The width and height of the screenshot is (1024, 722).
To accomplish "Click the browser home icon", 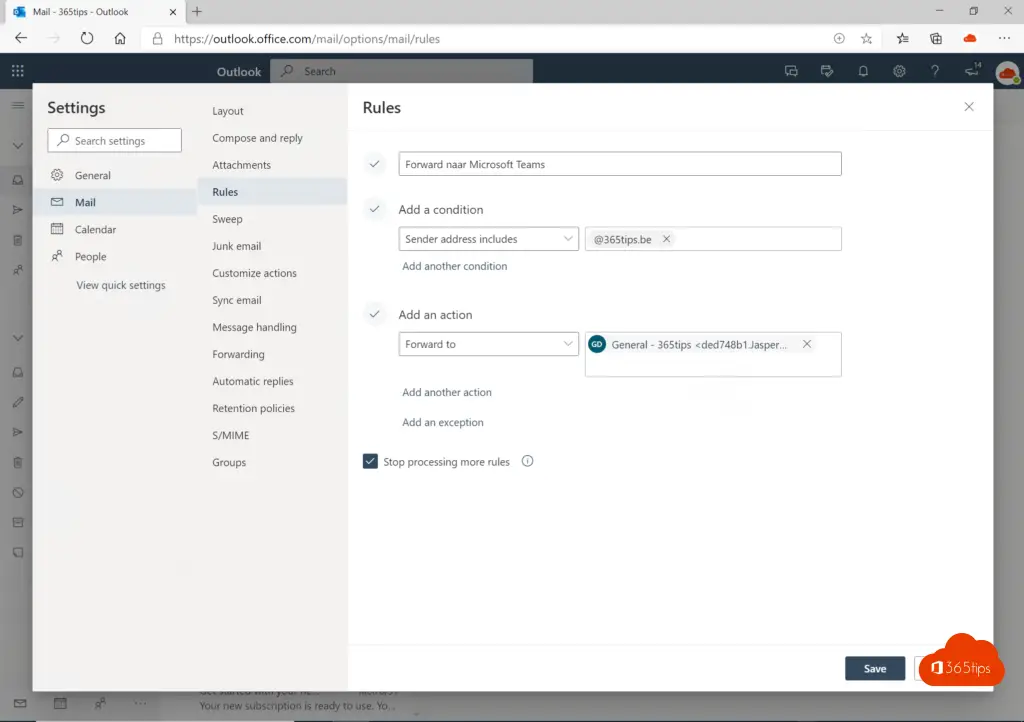I will point(120,39).
